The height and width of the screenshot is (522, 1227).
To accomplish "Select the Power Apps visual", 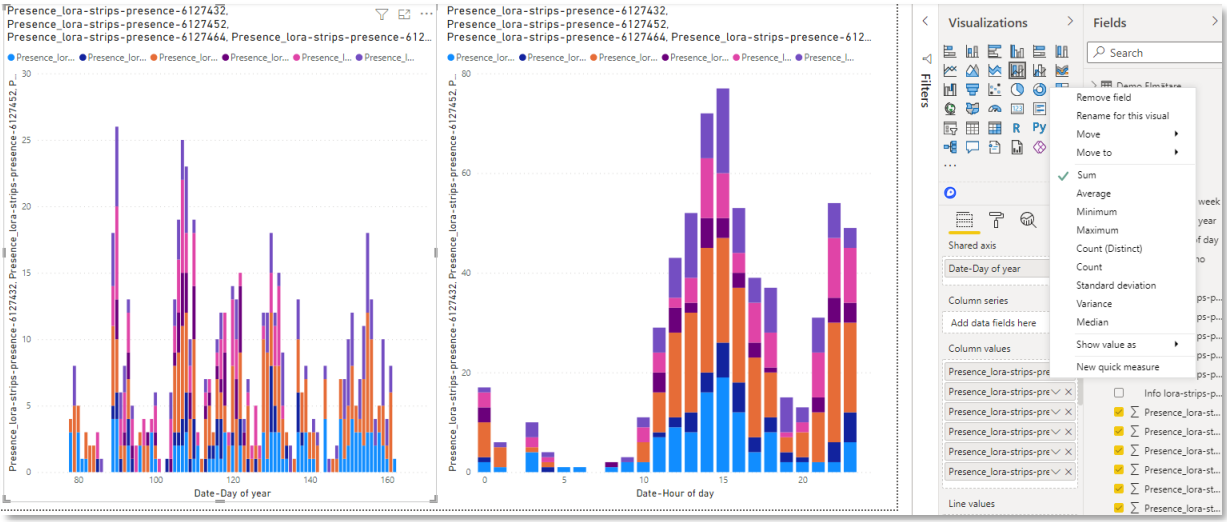I will 1040,147.
